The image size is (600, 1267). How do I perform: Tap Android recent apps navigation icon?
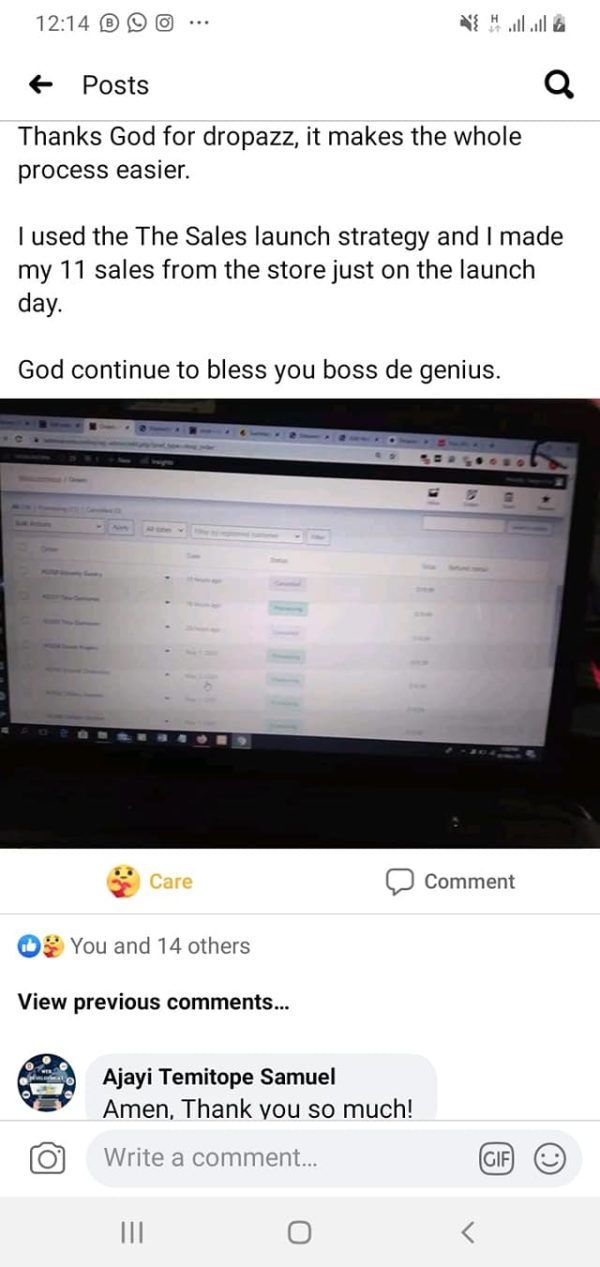(132, 1233)
